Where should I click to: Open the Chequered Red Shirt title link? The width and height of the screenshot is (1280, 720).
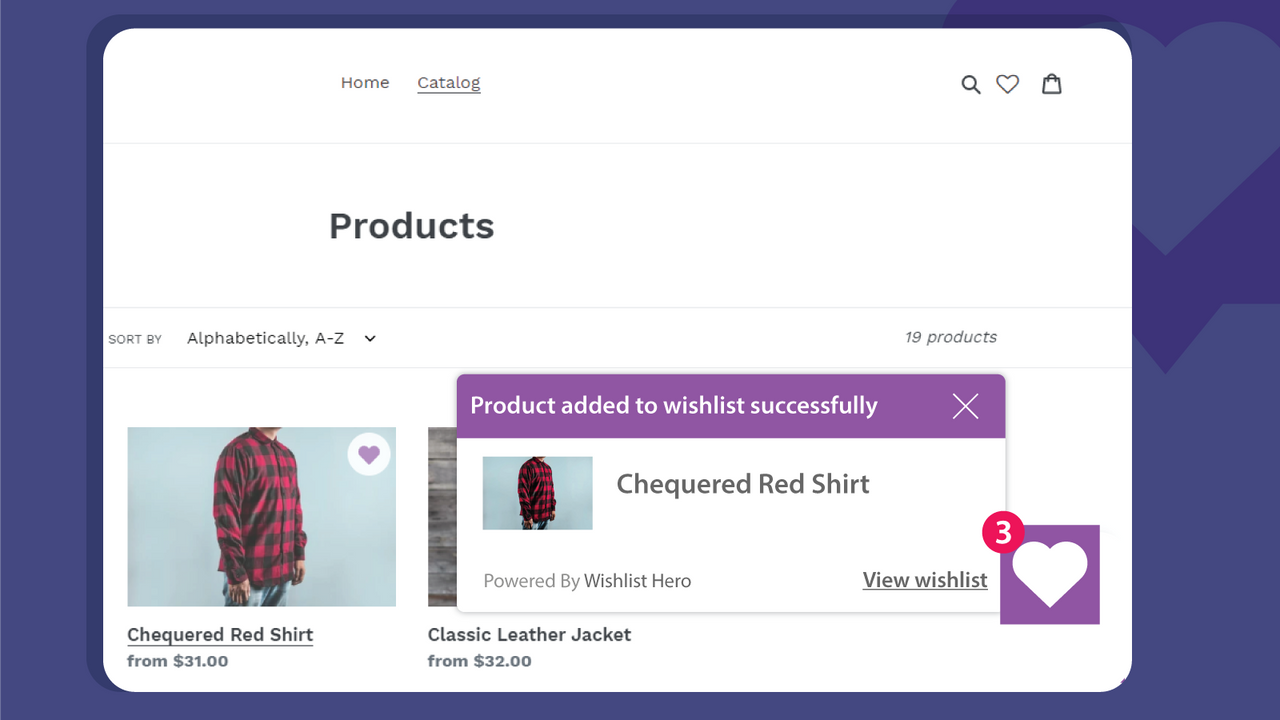pyautogui.click(x=220, y=635)
